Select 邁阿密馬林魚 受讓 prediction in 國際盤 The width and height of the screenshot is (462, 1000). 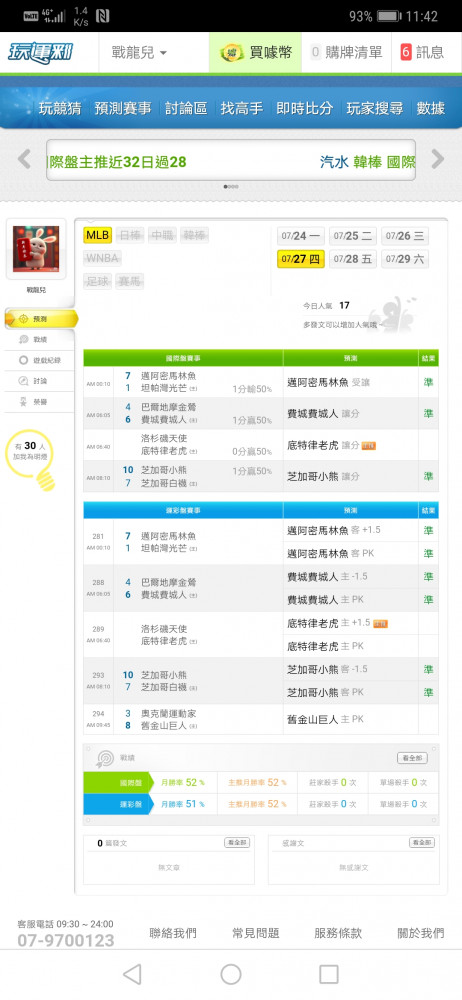[x=329, y=383]
